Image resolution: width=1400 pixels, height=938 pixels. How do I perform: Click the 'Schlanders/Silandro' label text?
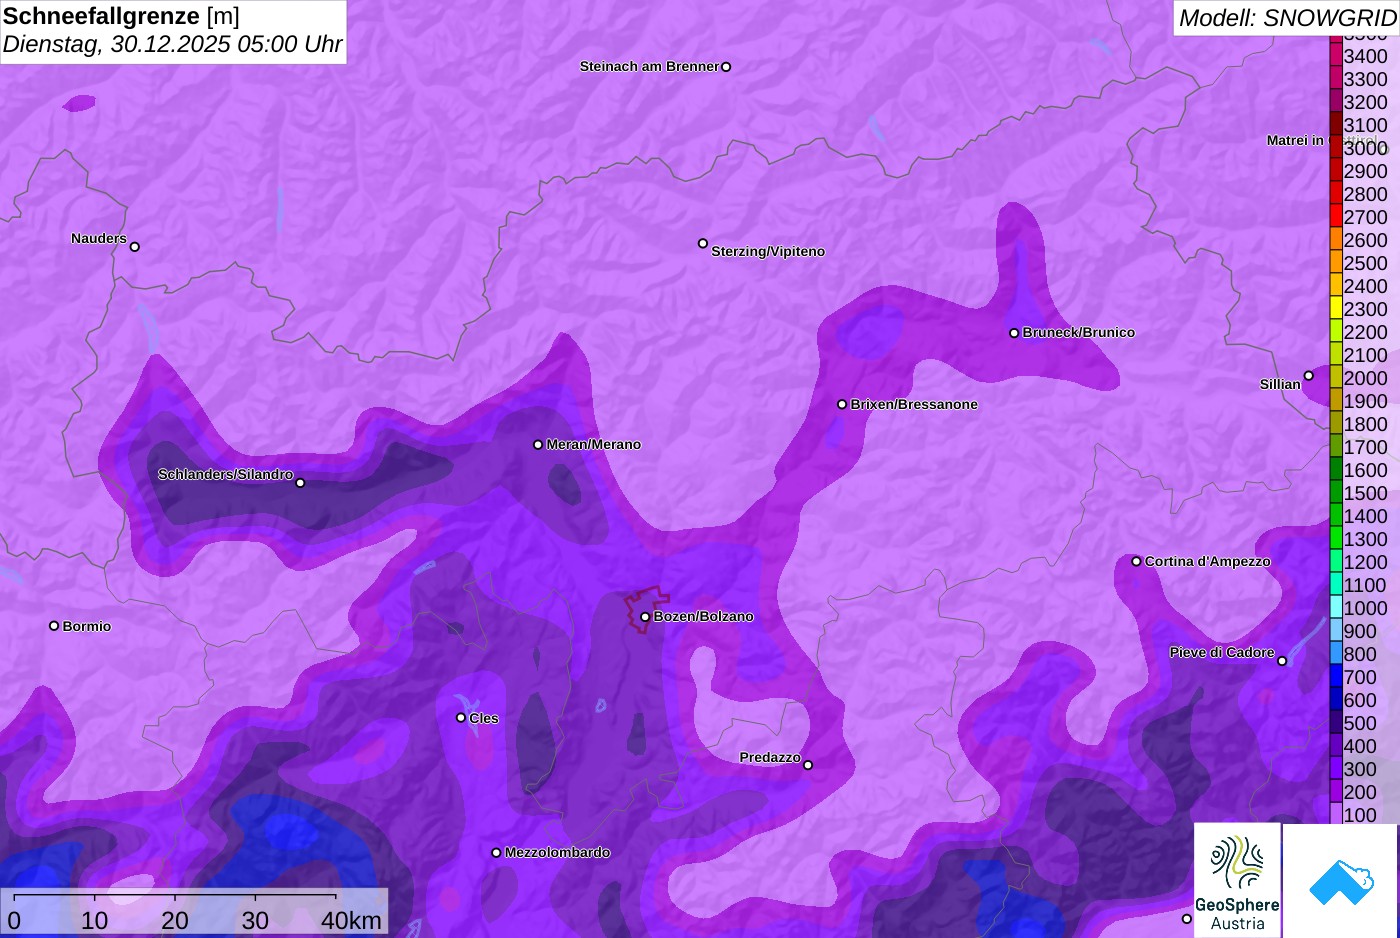[226, 474]
